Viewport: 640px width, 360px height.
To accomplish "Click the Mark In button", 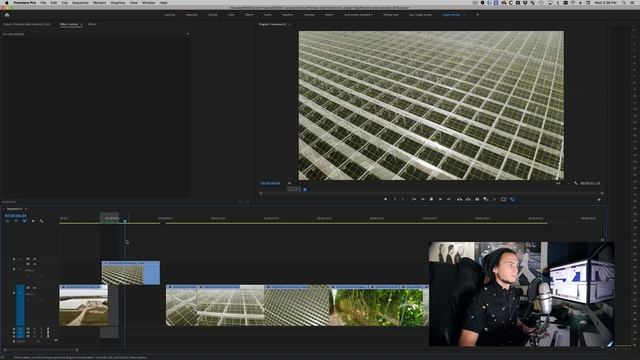I will coord(394,199).
